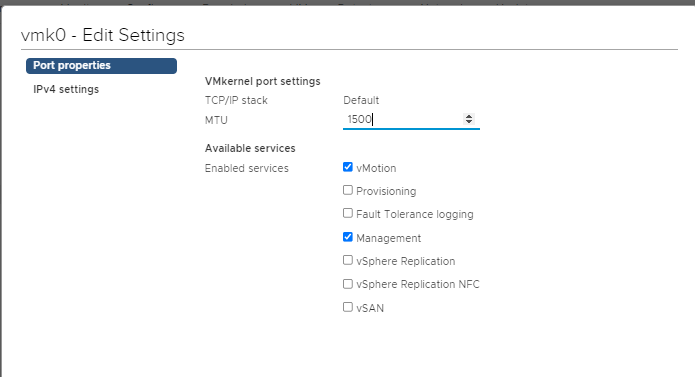The width and height of the screenshot is (695, 377).
Task: Uncheck the Management service checkbox
Action: point(348,237)
